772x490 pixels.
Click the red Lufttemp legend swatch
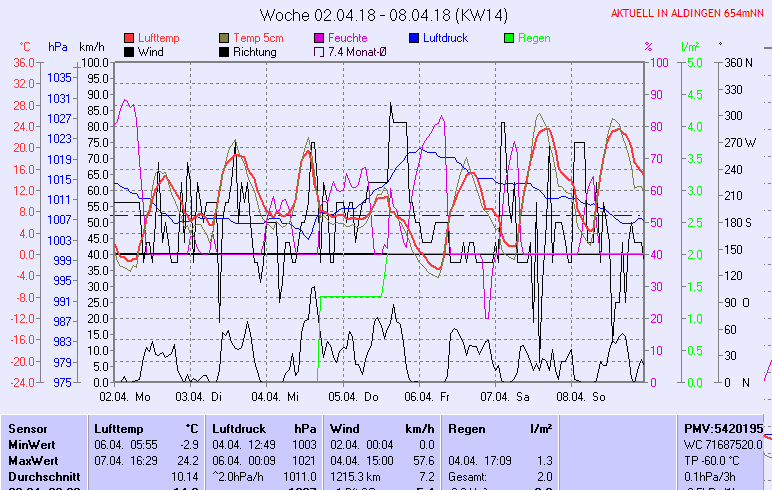click(x=130, y=38)
